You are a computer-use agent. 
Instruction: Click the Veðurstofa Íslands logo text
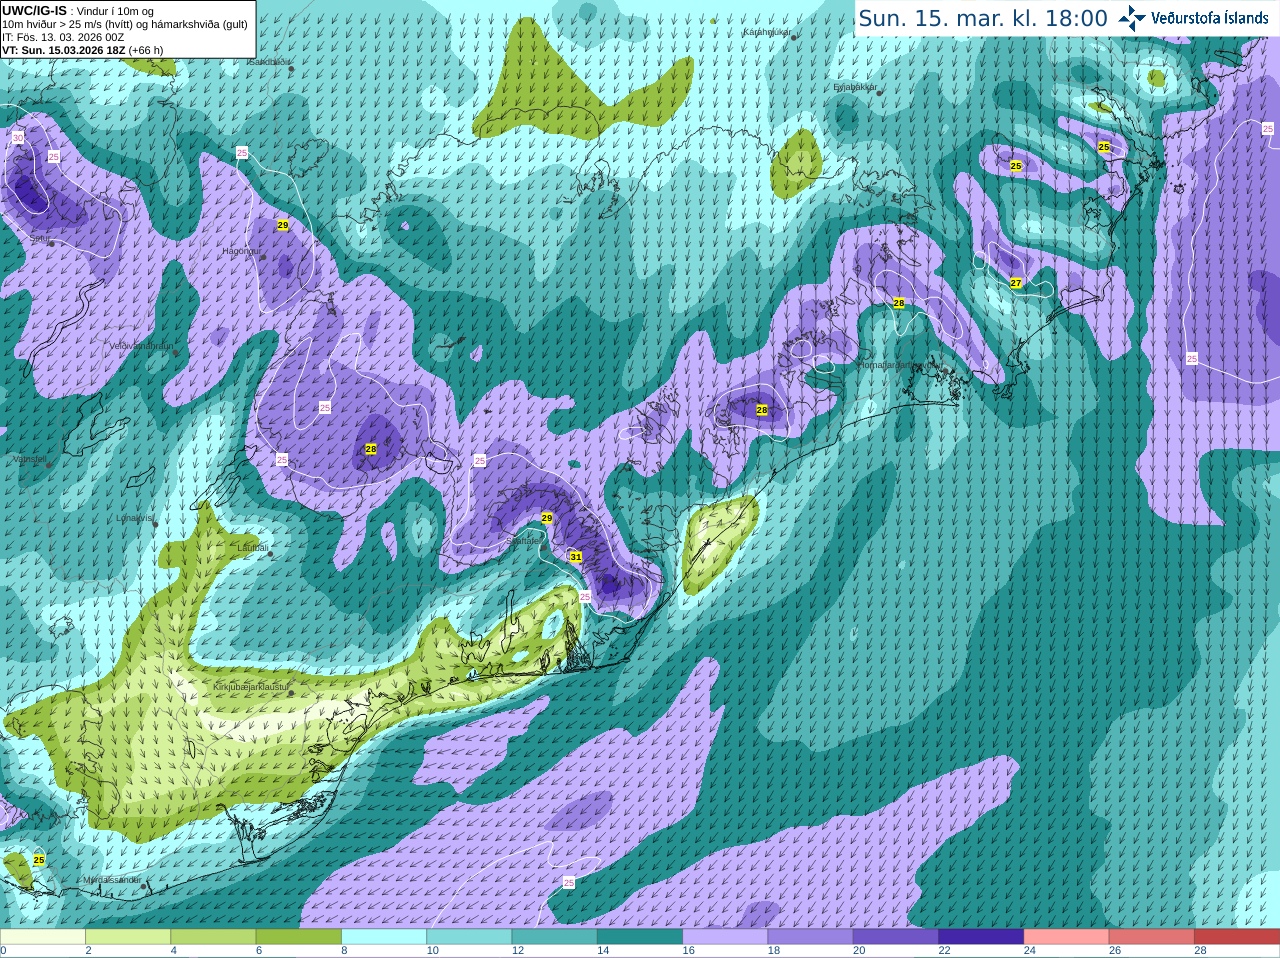[1210, 18]
